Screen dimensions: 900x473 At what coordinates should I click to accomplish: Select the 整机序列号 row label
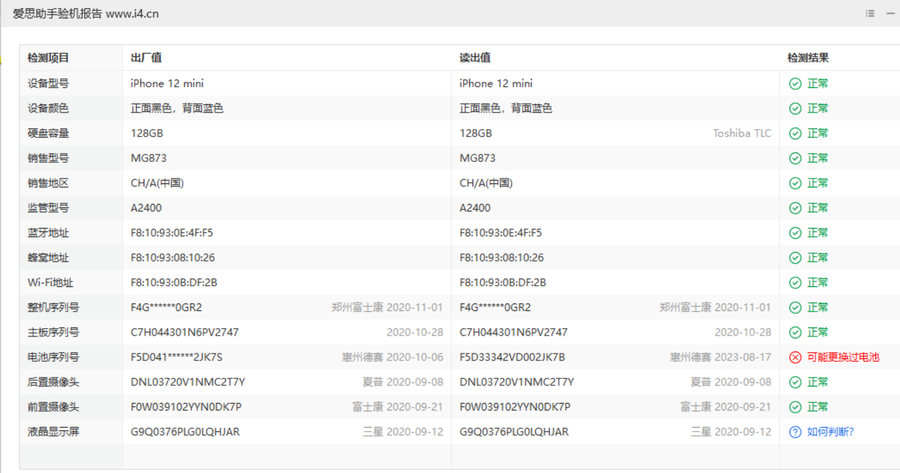(53, 307)
